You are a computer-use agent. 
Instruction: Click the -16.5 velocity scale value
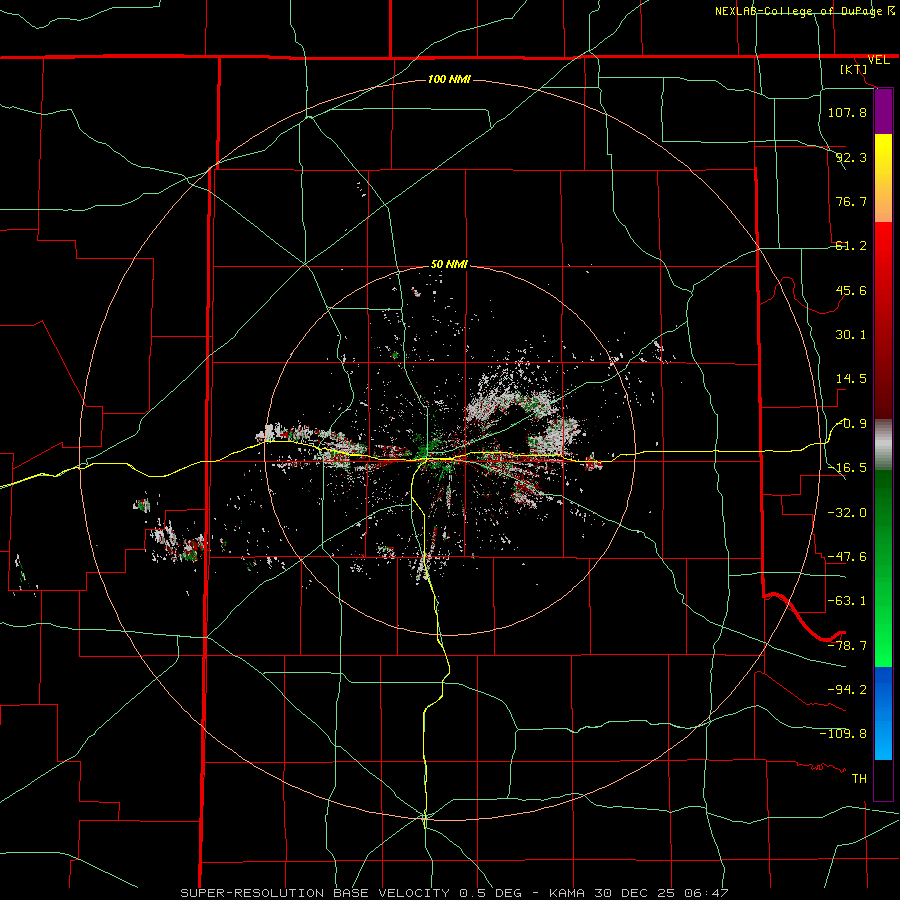pos(847,468)
